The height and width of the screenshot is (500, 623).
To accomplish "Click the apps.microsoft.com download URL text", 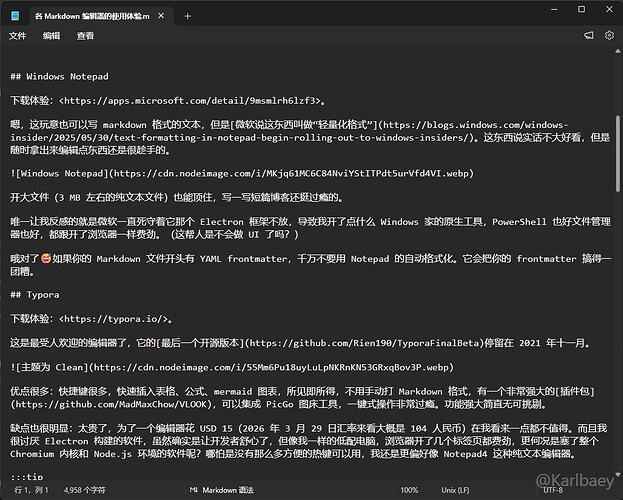I will tap(190, 101).
